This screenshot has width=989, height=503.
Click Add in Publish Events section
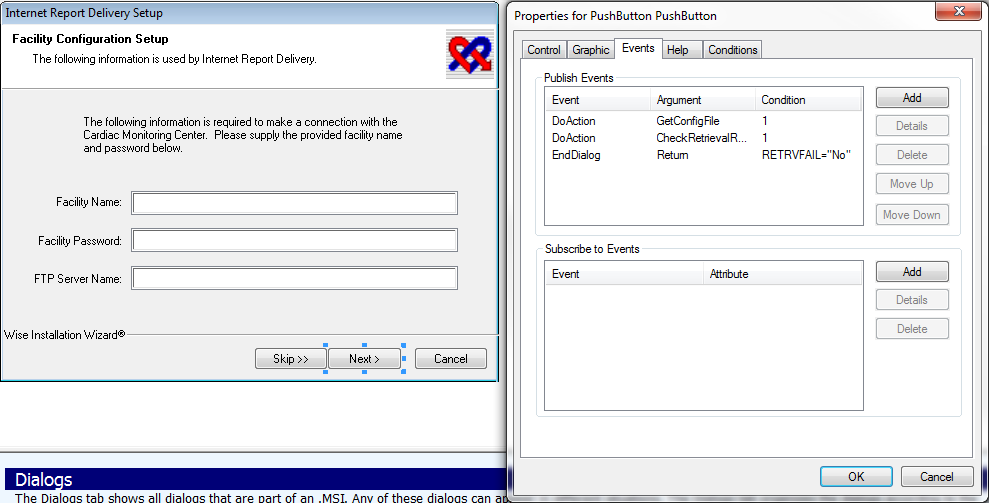[912, 98]
